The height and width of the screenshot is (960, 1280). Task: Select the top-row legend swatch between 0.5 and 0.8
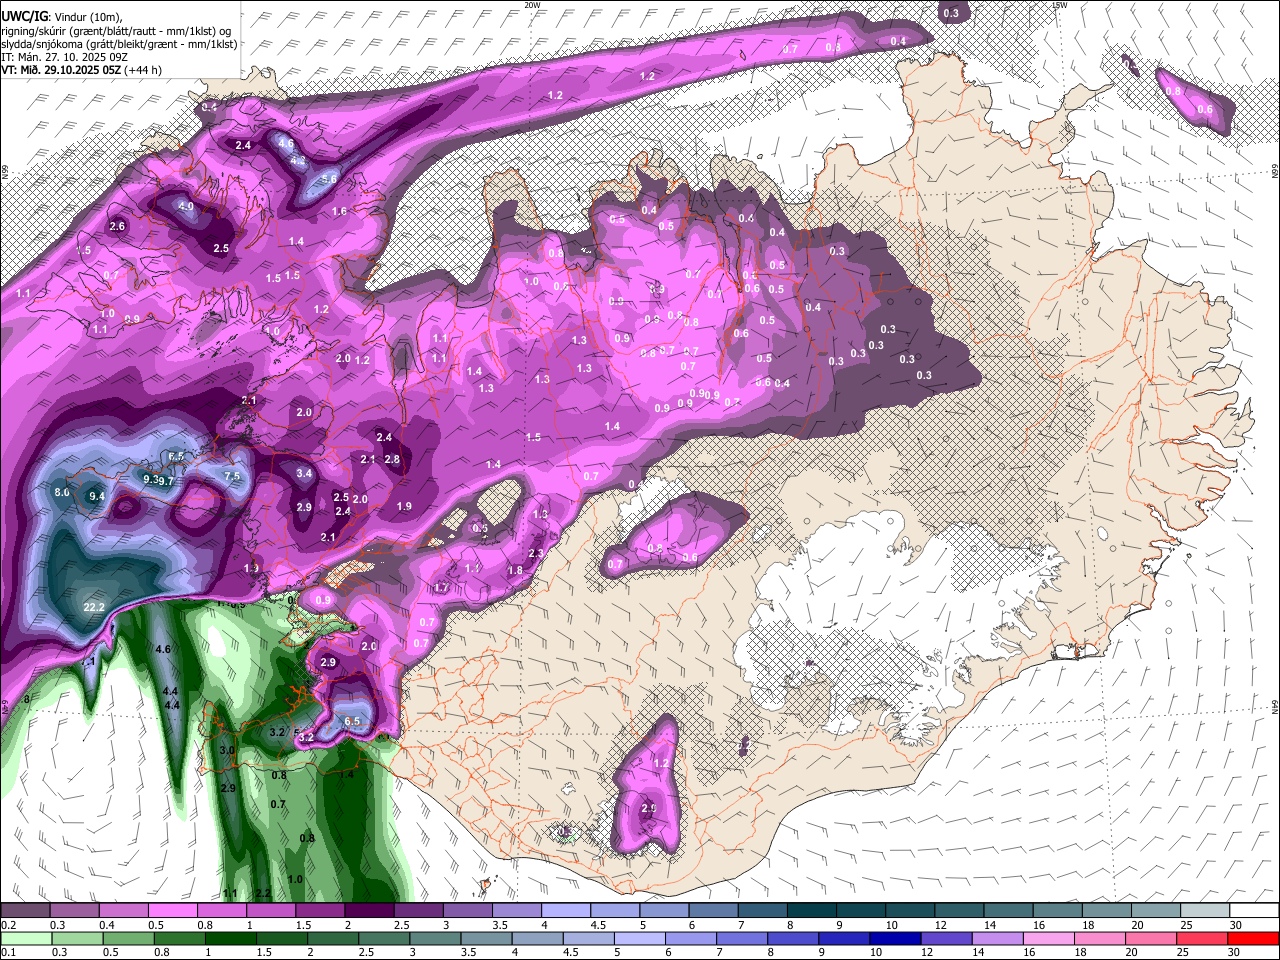click(172, 911)
